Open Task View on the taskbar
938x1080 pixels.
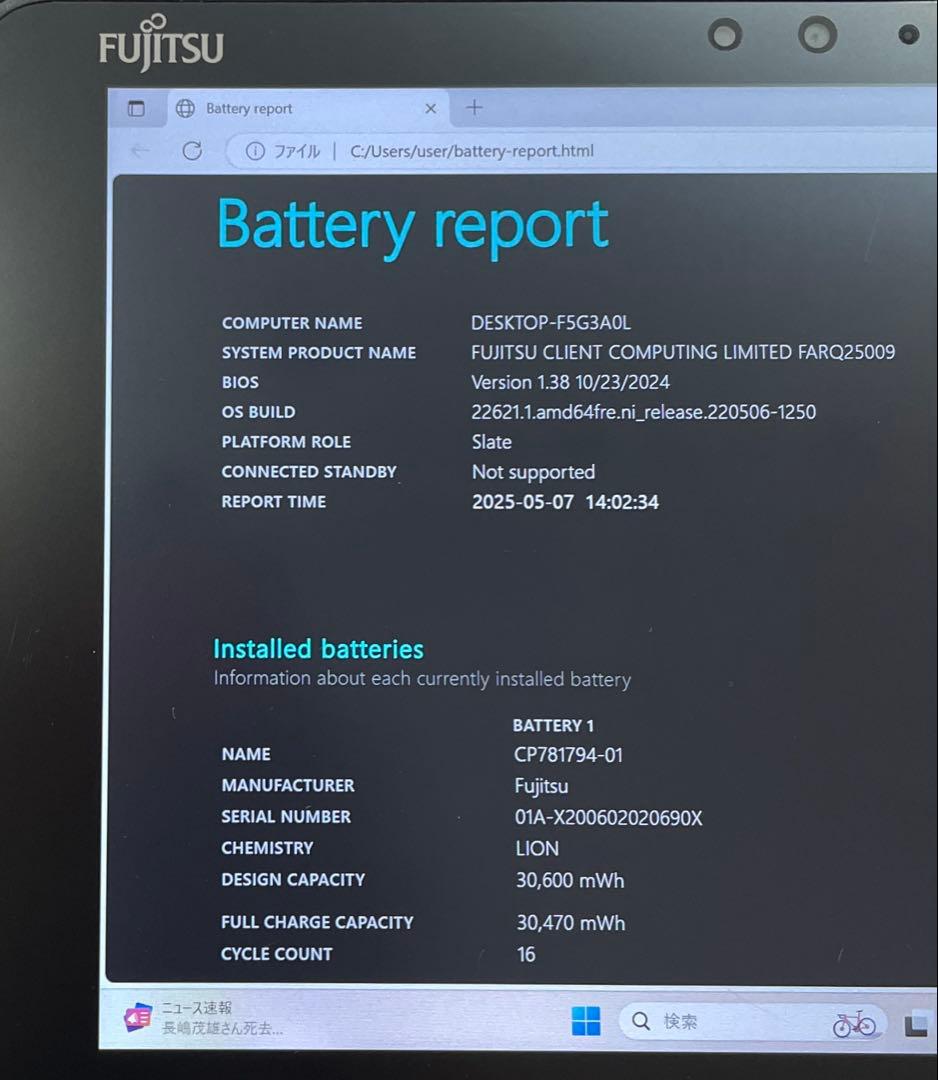point(916,1024)
